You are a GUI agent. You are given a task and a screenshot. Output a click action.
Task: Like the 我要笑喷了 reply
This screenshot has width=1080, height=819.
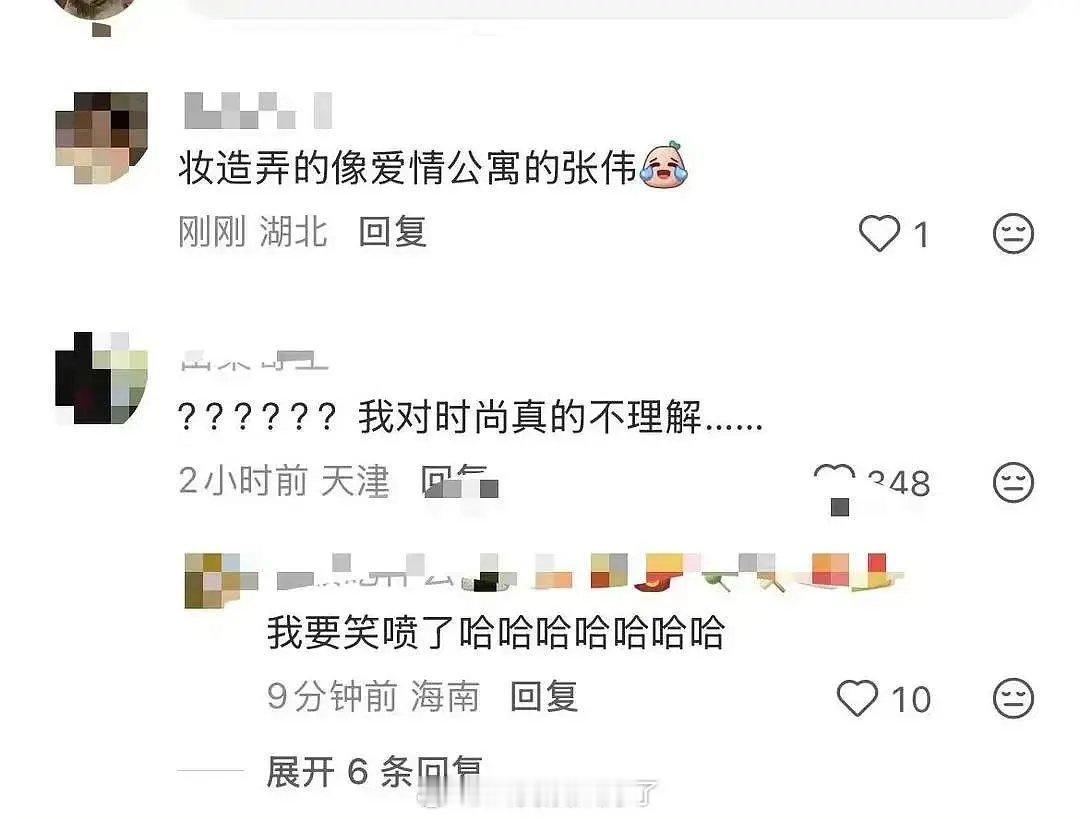858,698
